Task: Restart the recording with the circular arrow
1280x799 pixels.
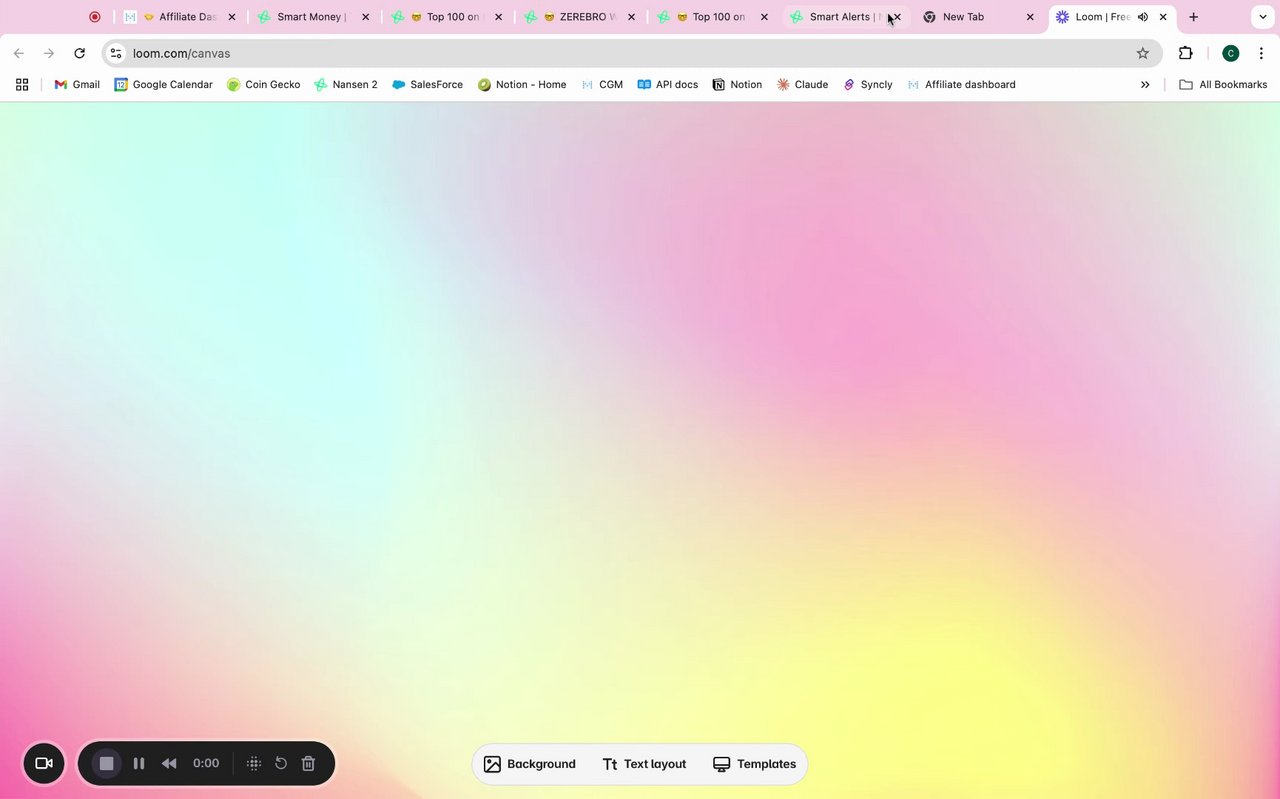Action: tap(281, 764)
